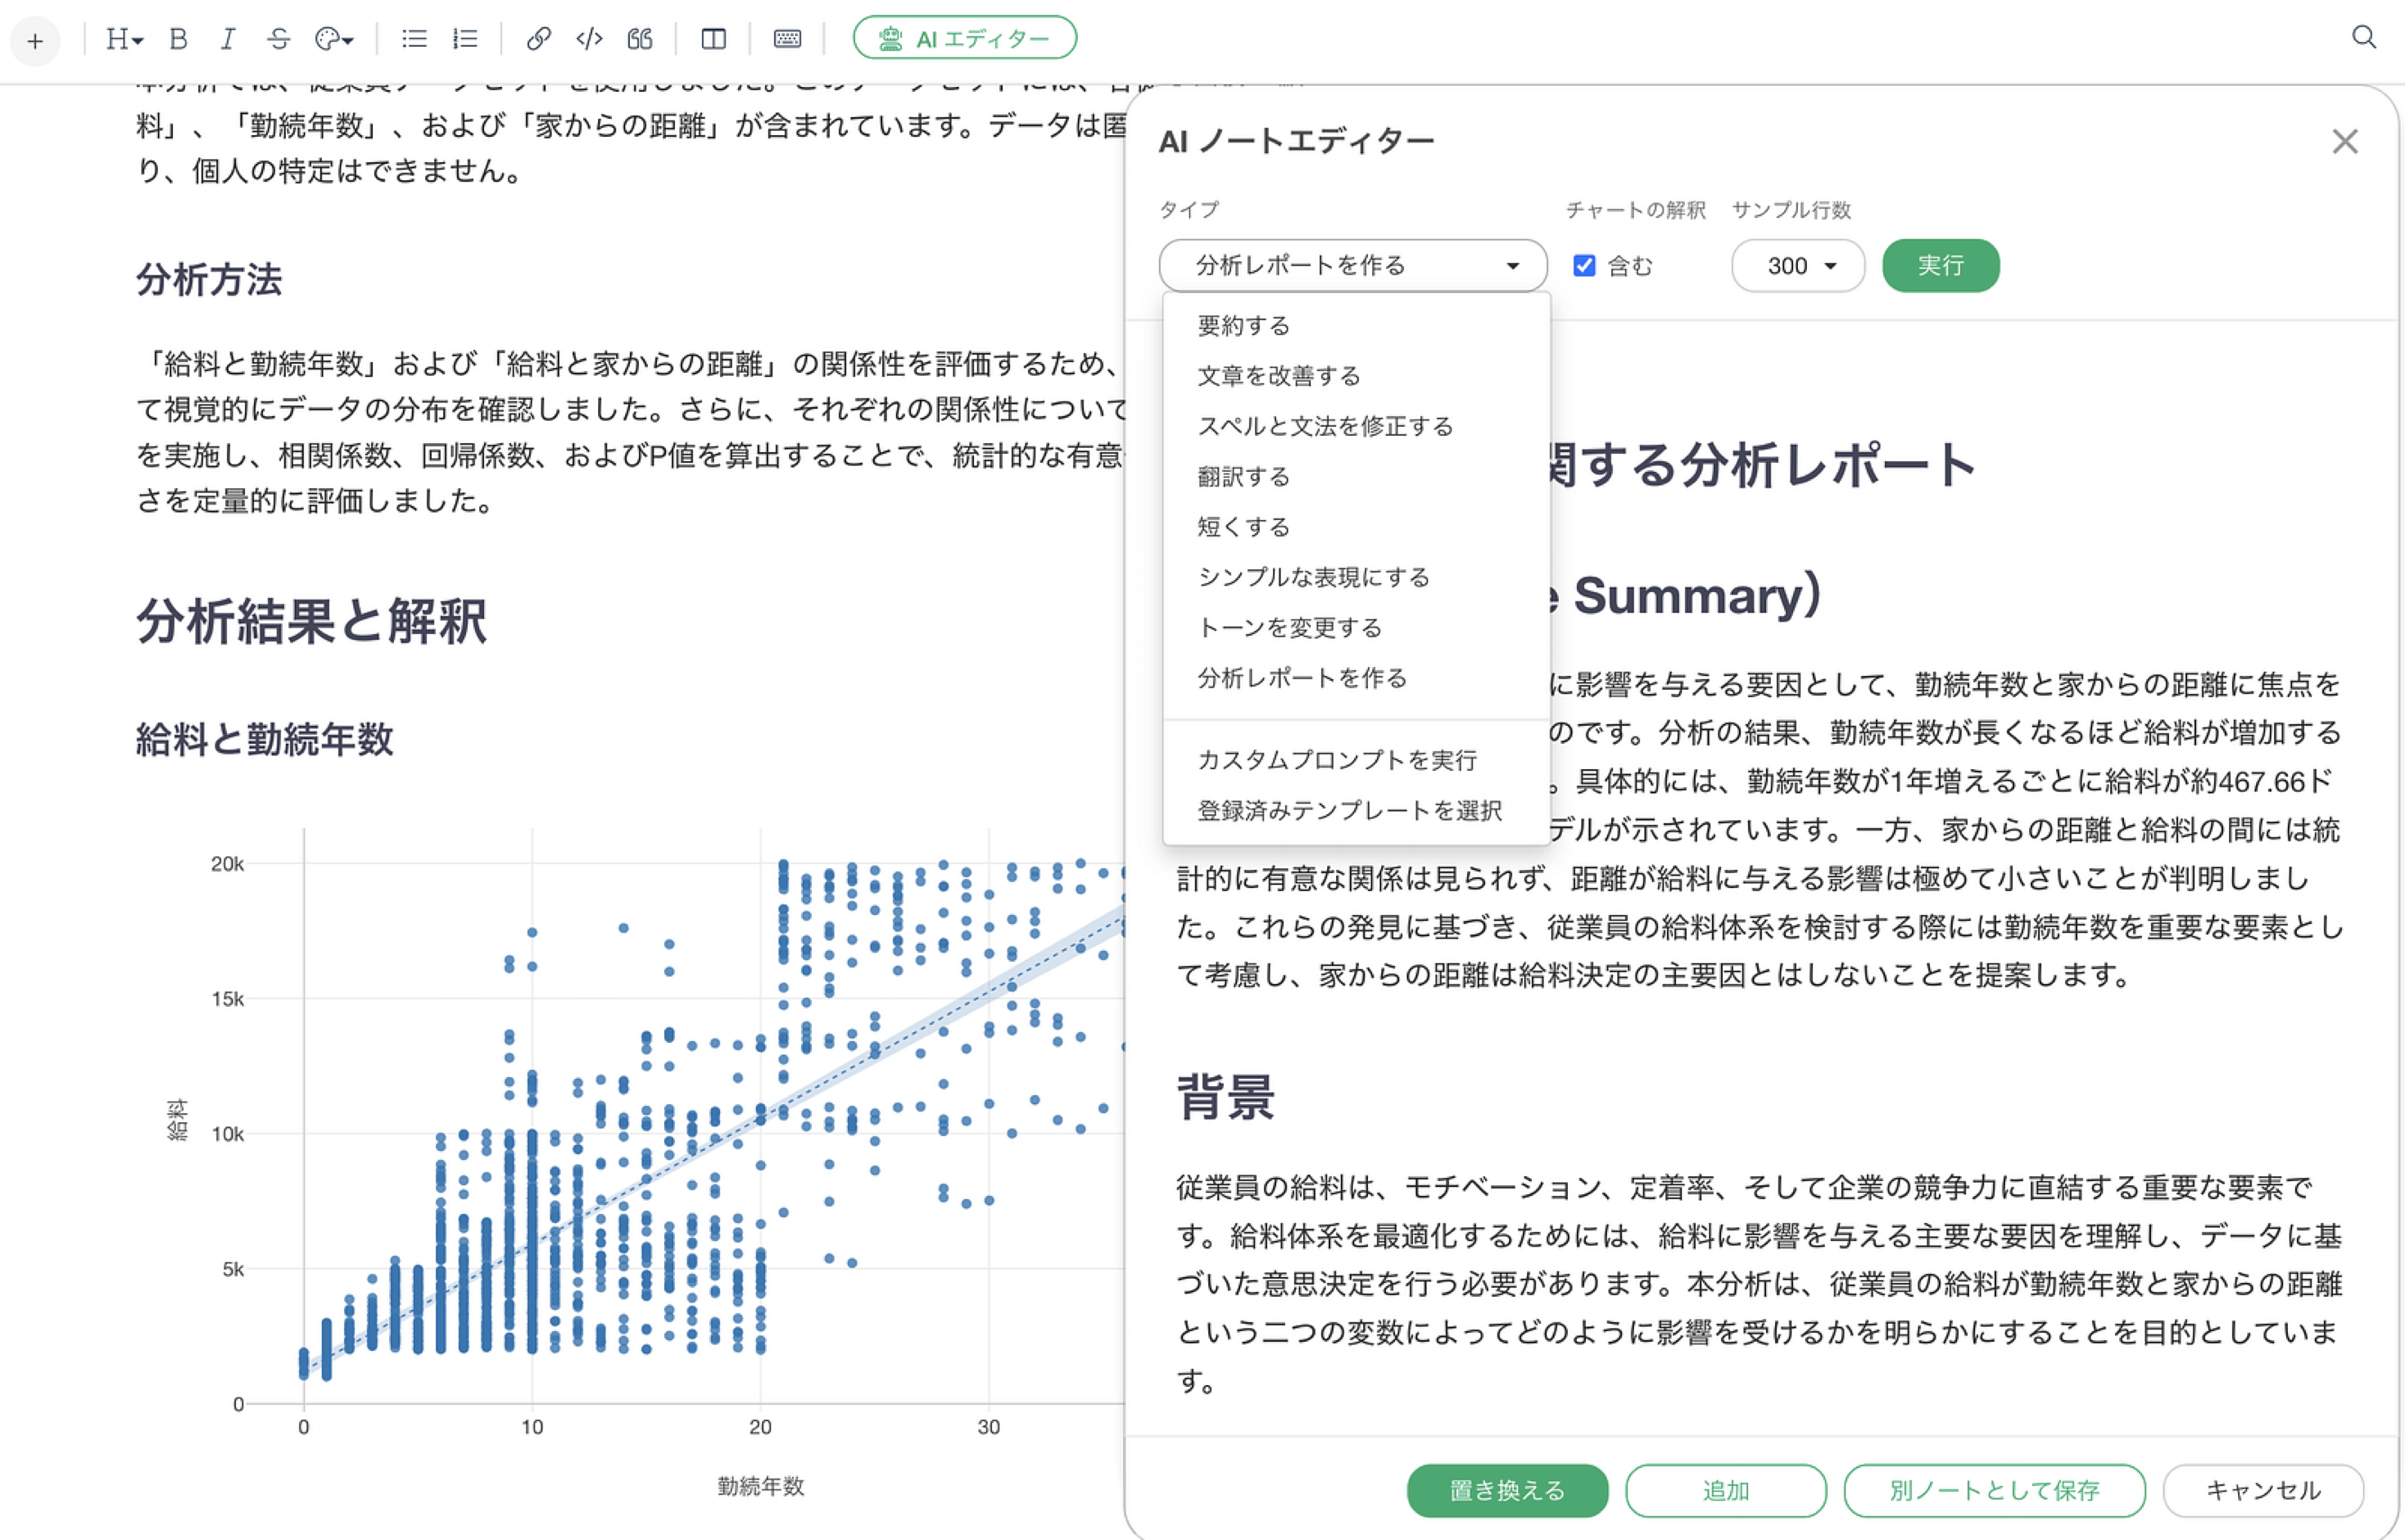Insert a column layout

pos(713,39)
